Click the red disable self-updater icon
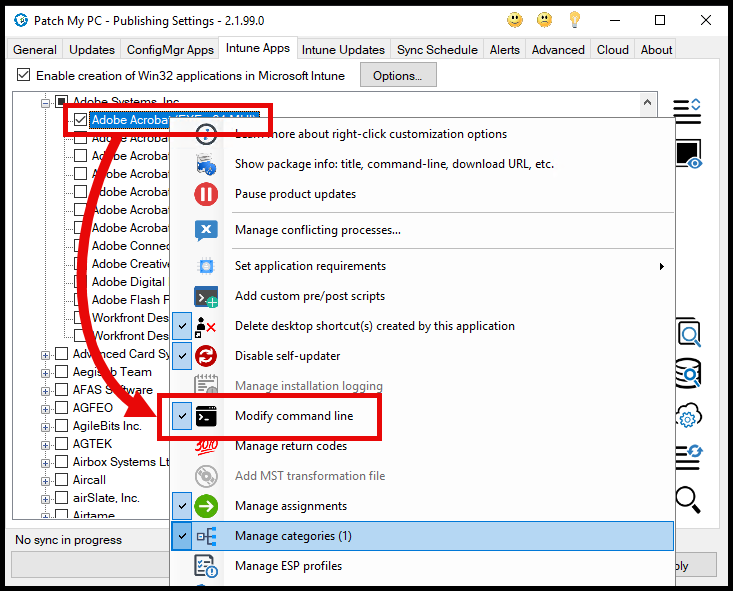 point(206,356)
